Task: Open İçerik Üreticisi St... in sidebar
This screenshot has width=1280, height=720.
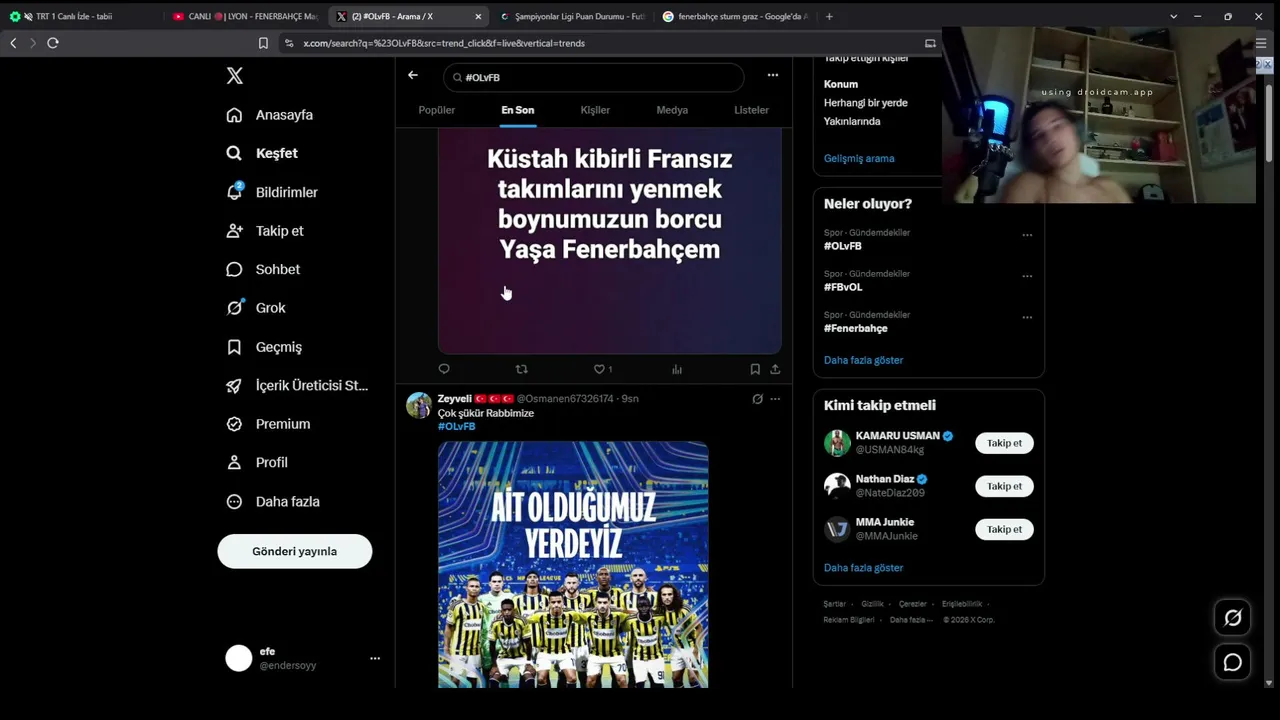Action: coord(297,386)
